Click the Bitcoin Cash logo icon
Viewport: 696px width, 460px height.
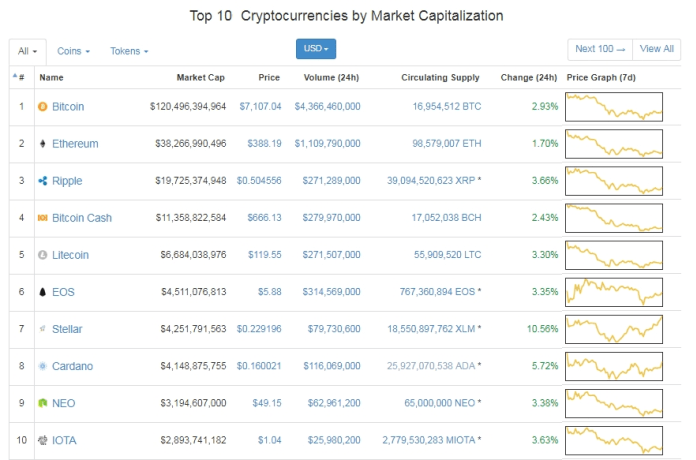[x=42, y=218]
